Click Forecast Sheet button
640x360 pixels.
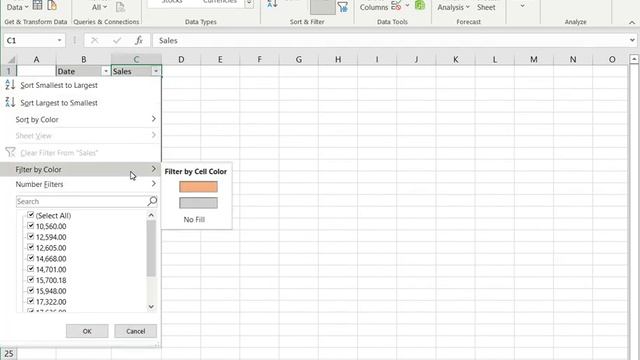[486, 7]
